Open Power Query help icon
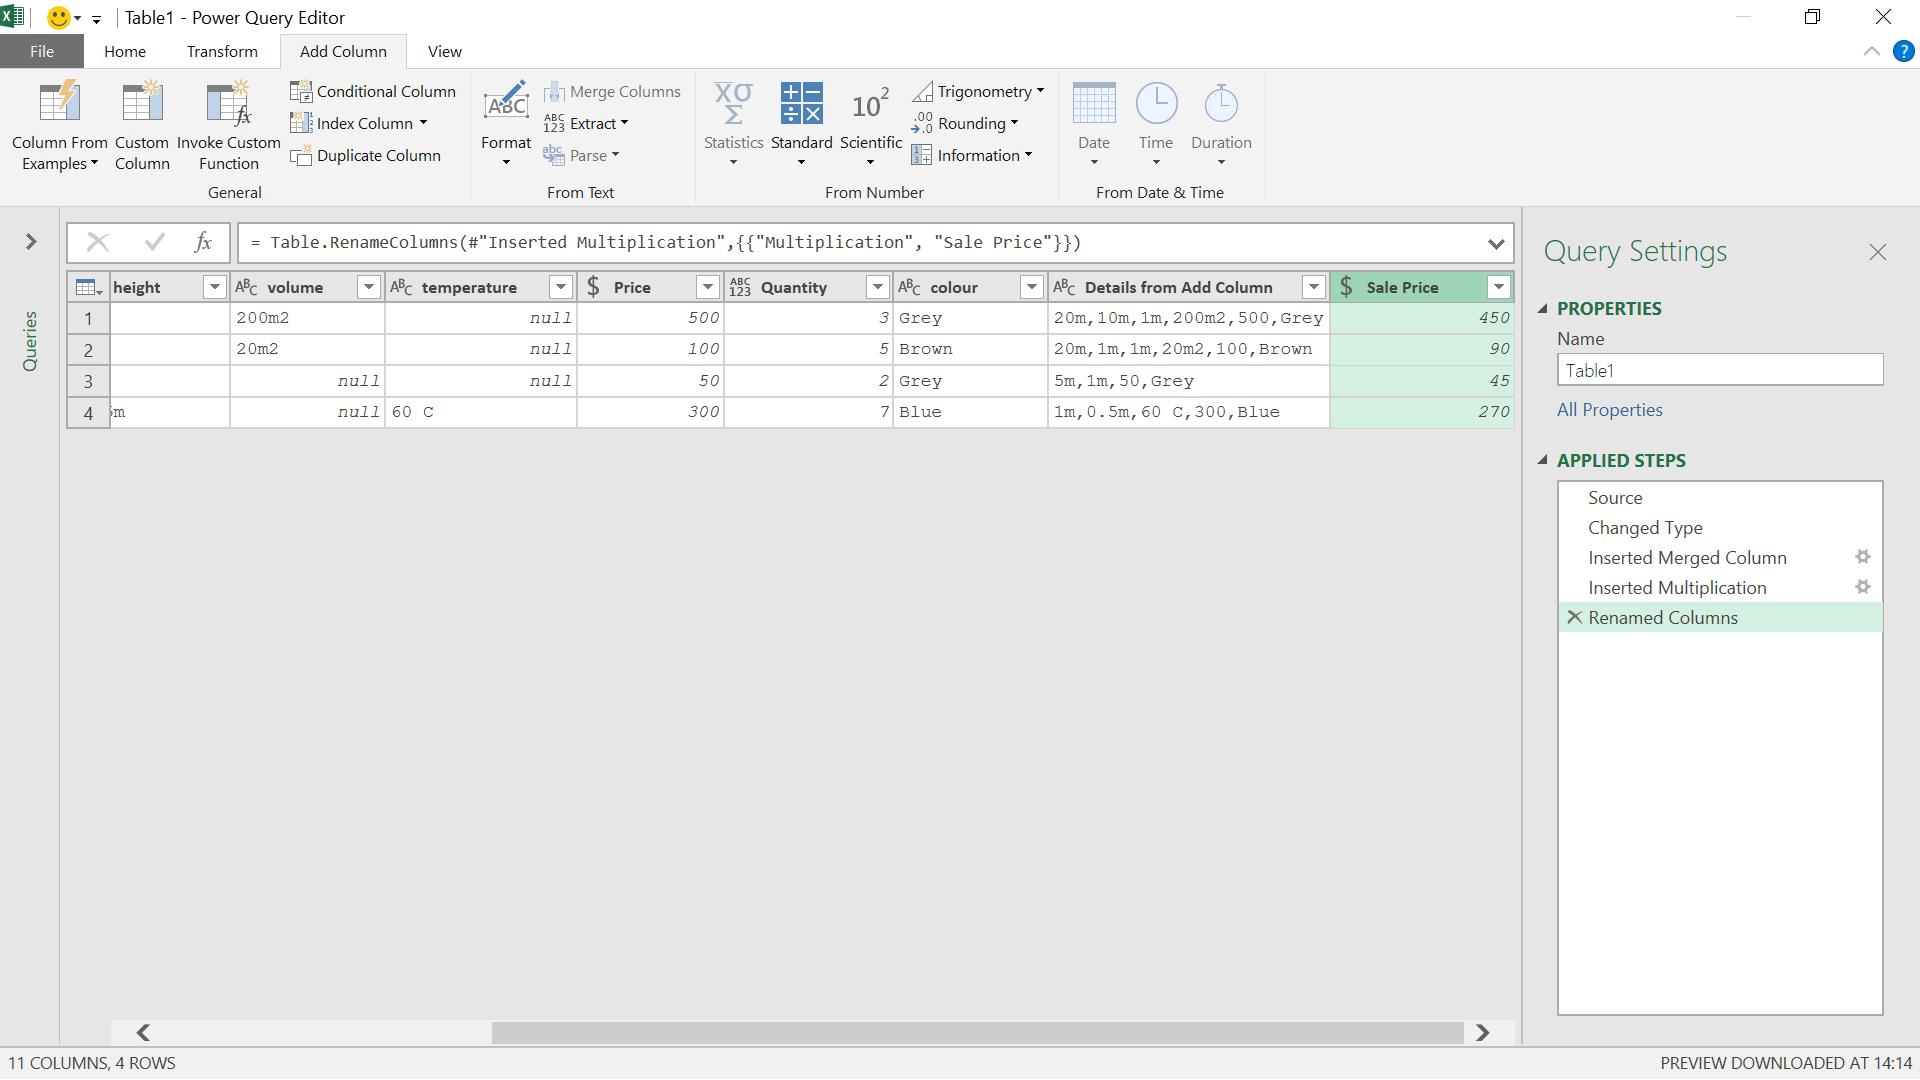The image size is (1920, 1080). click(x=1903, y=52)
